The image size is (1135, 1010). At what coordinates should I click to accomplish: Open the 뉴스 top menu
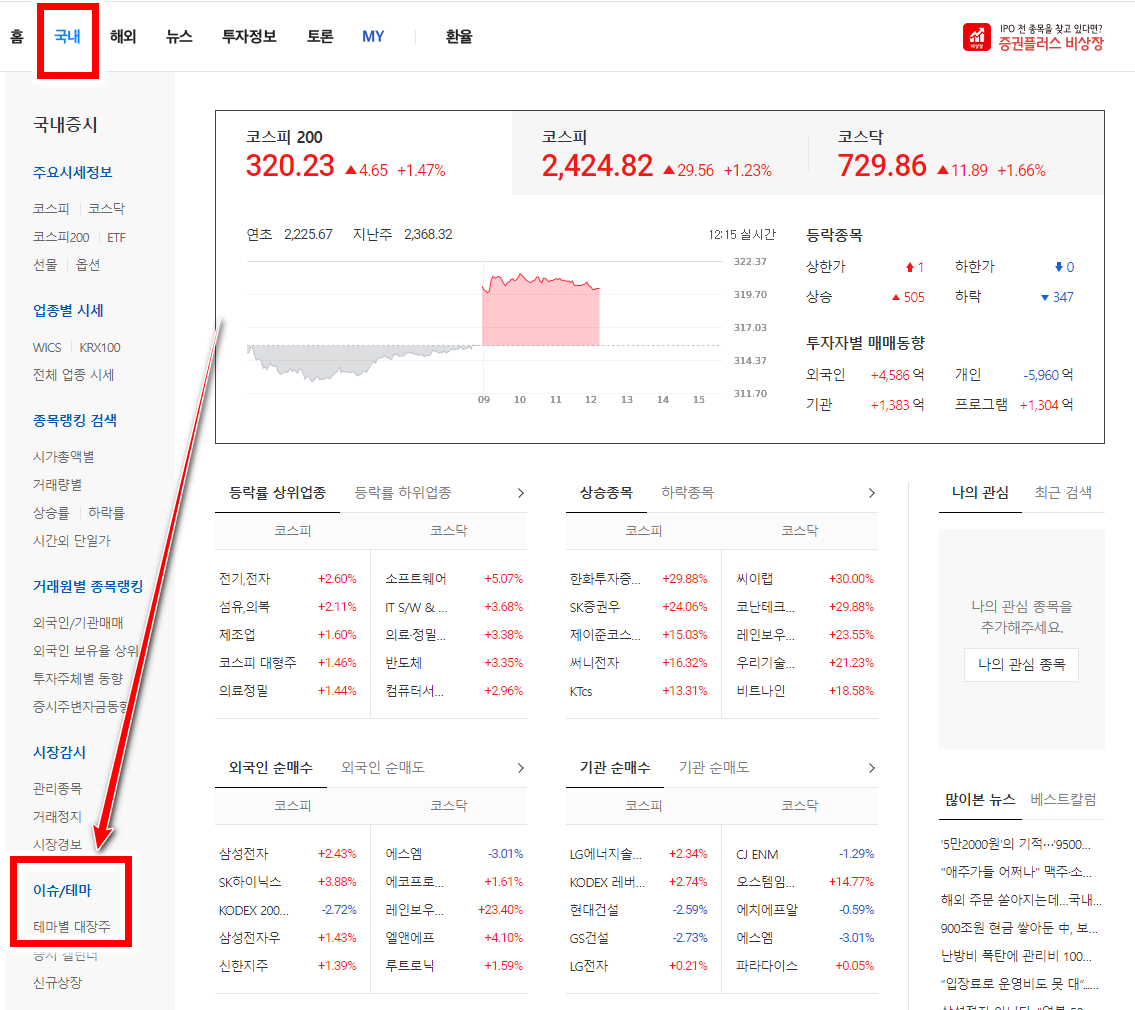pos(179,36)
